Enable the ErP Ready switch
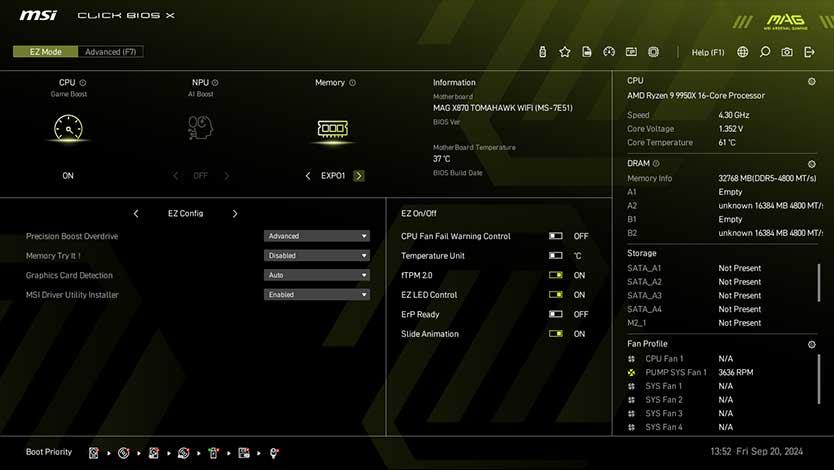The width and height of the screenshot is (834, 470). pos(555,315)
